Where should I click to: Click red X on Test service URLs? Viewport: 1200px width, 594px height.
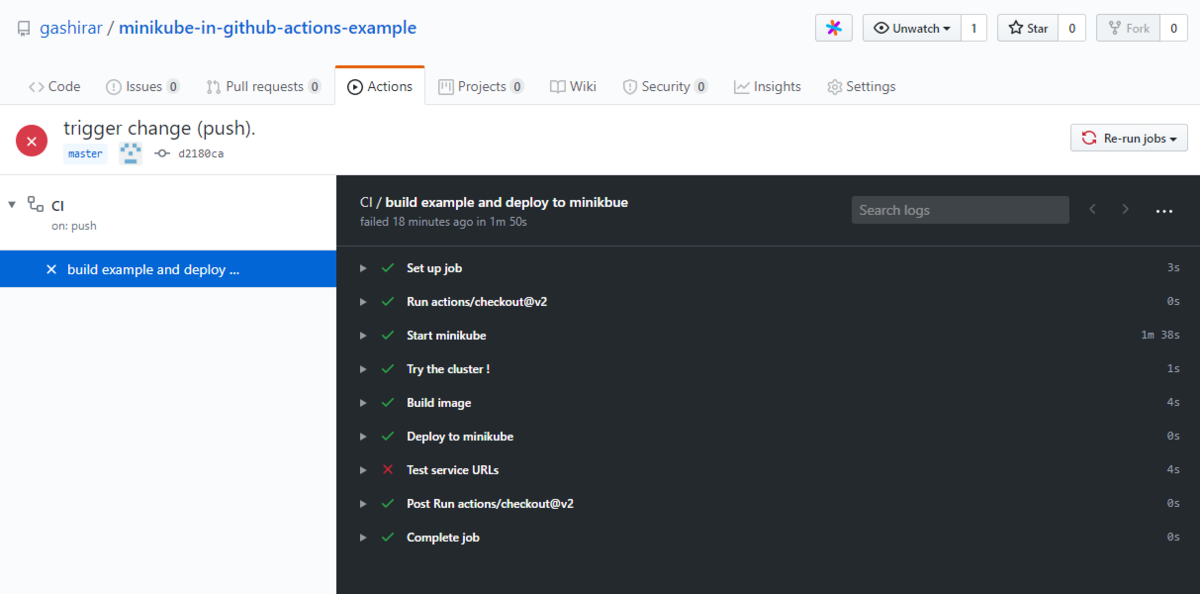(x=388, y=470)
